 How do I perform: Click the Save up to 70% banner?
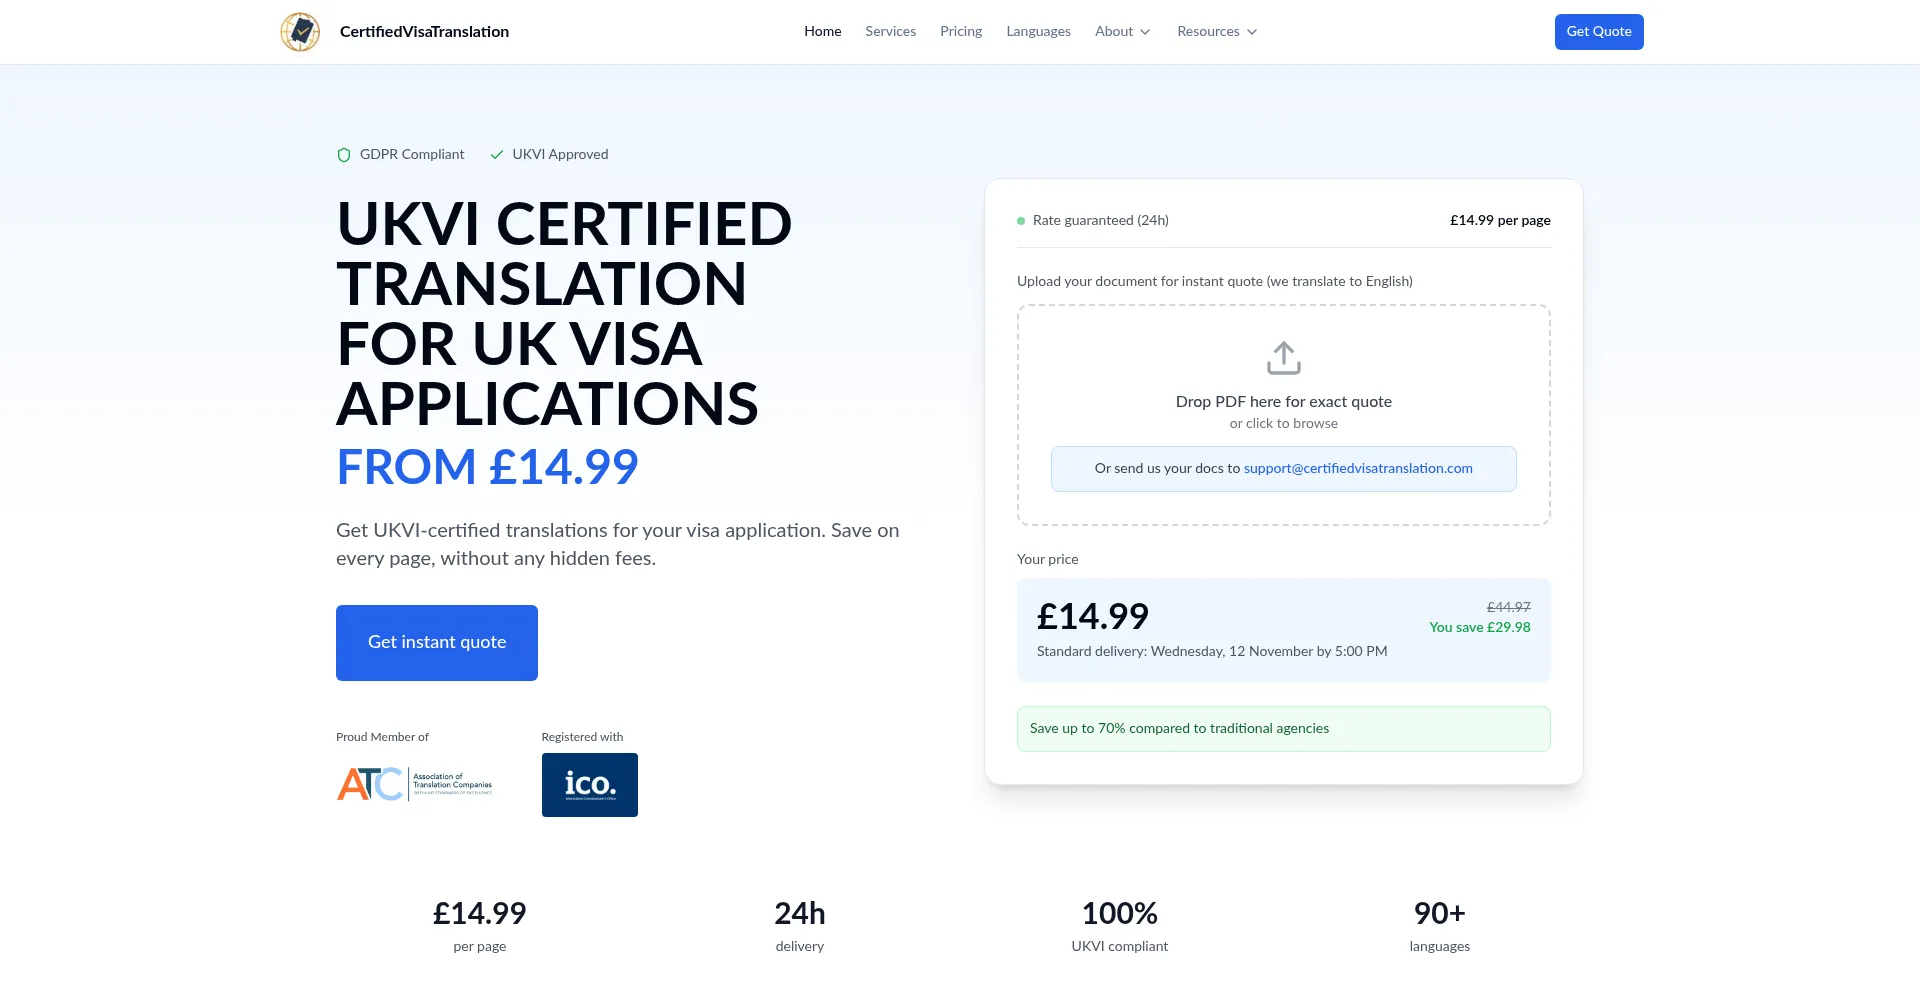(x=1283, y=729)
